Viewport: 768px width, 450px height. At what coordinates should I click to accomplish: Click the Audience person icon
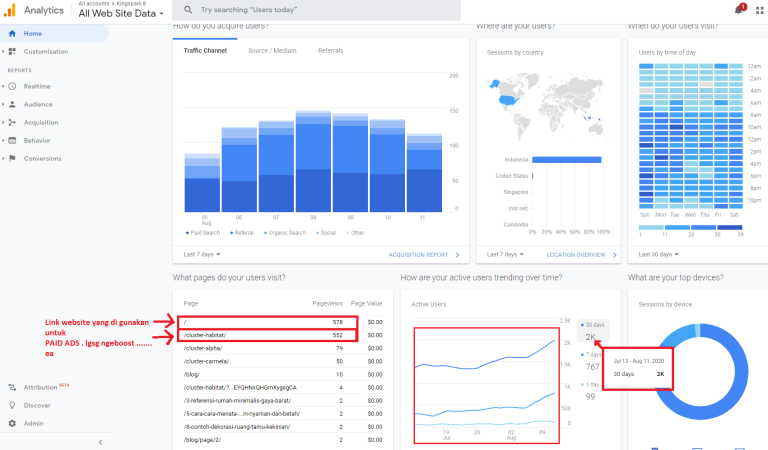point(12,104)
